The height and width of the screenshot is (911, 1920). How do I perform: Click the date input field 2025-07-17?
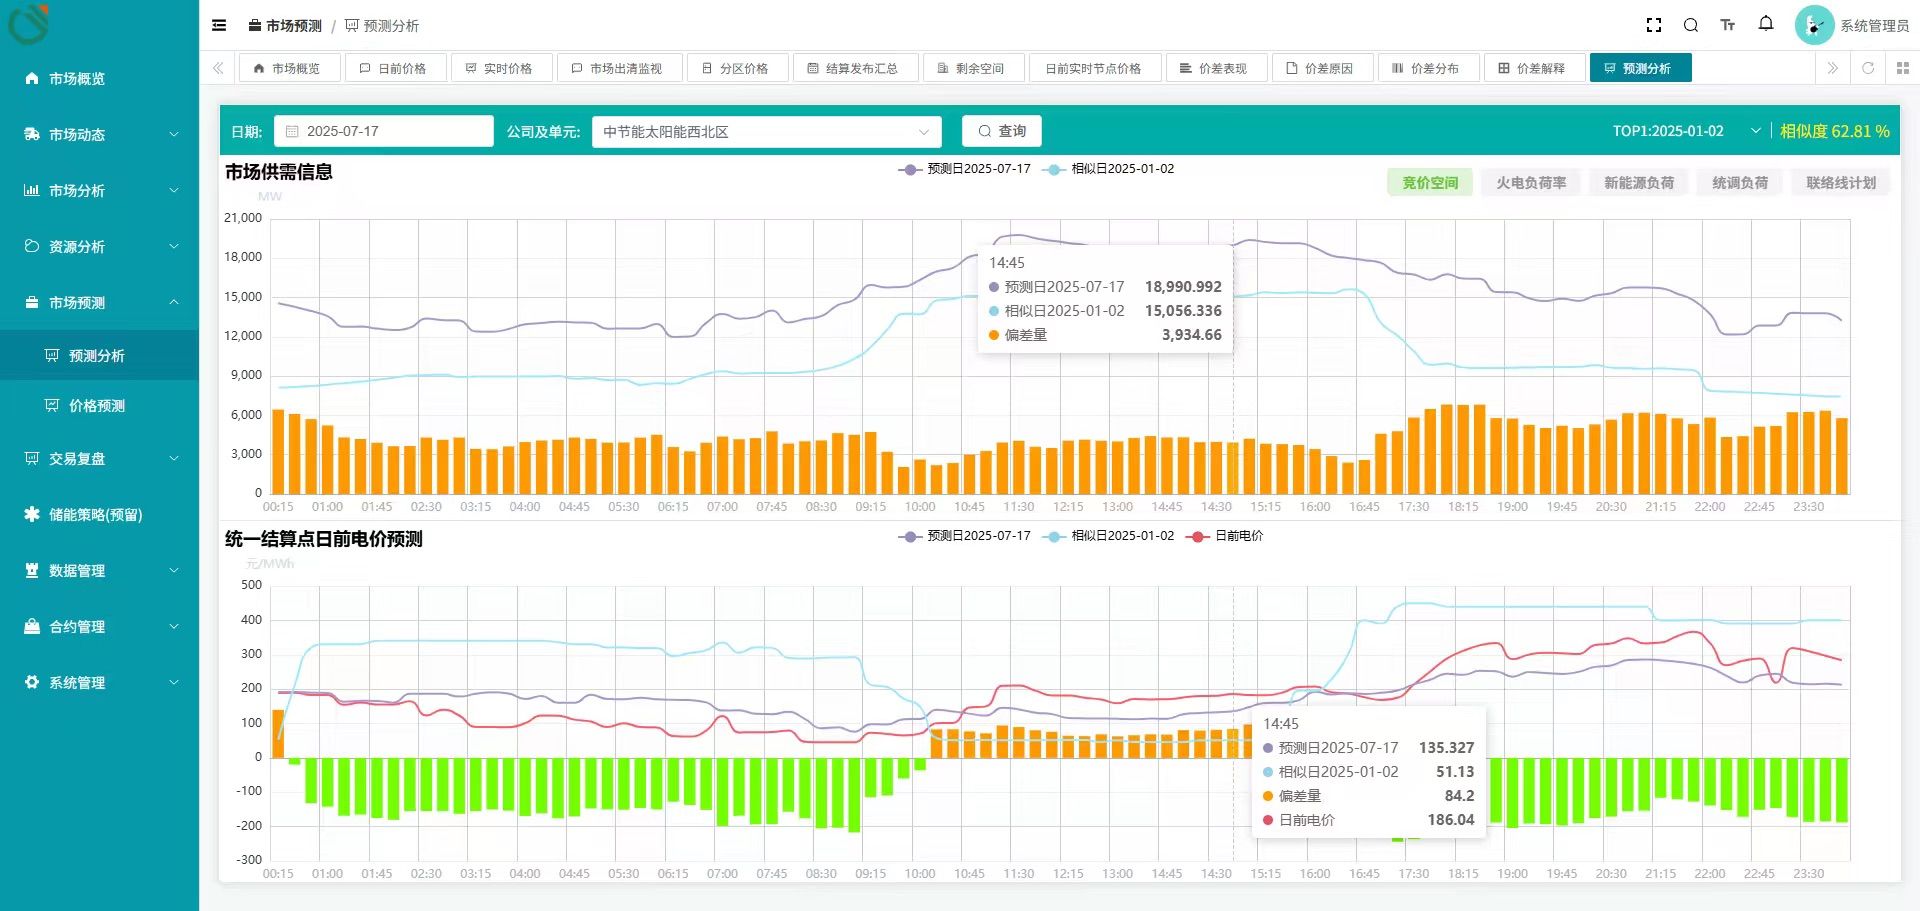(x=383, y=131)
